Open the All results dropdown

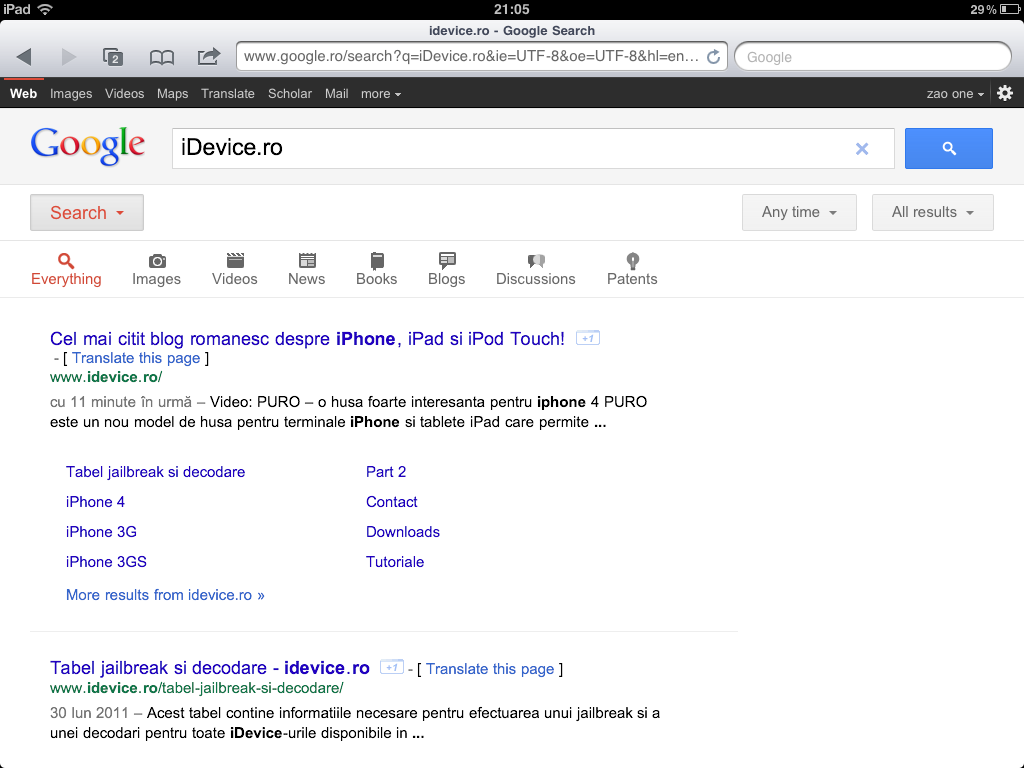click(933, 212)
